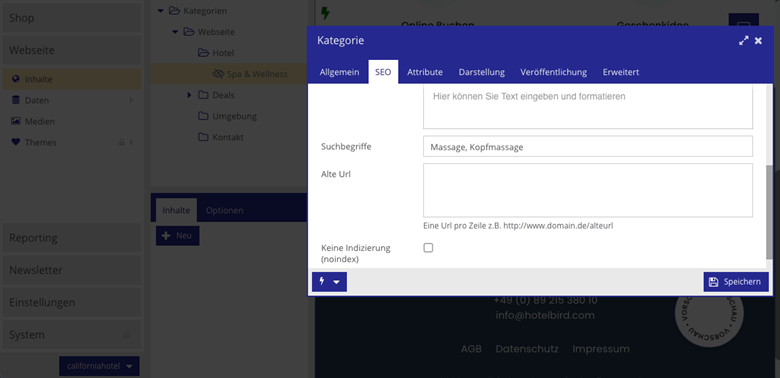Select the Hotel category in tree
The width and height of the screenshot is (780, 378).
223,53
